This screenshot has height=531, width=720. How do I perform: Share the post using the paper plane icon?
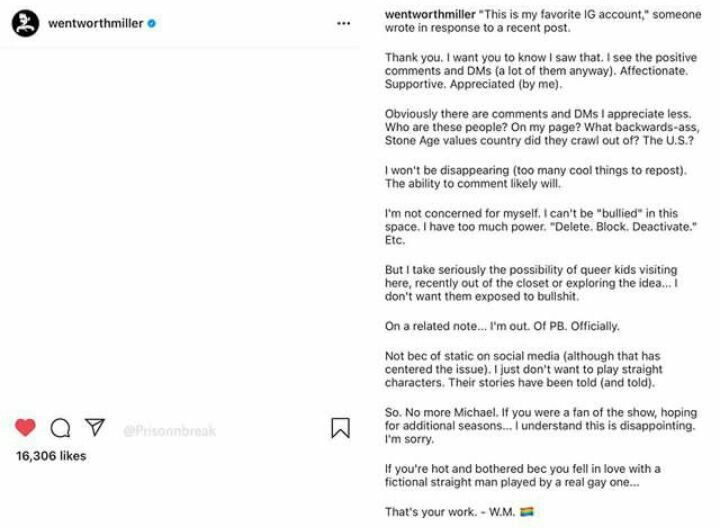tap(94, 428)
